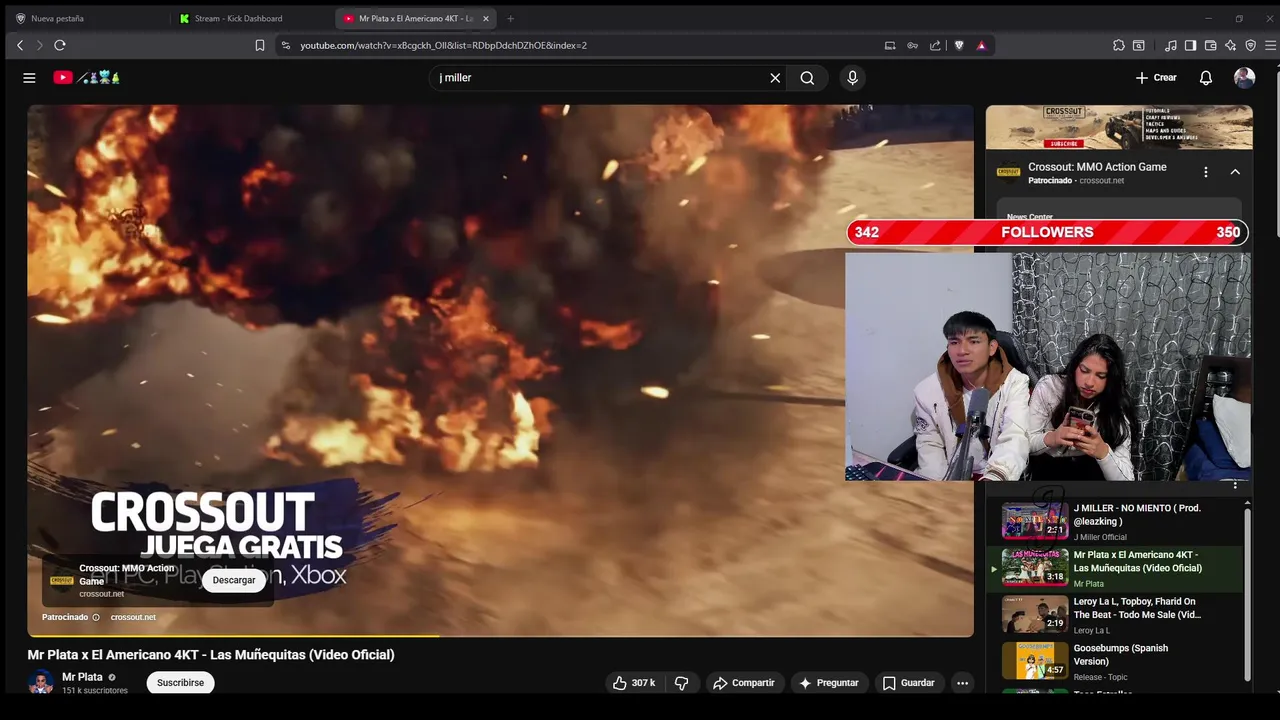Share this page from the address bar
1280x720 pixels.
935,45
